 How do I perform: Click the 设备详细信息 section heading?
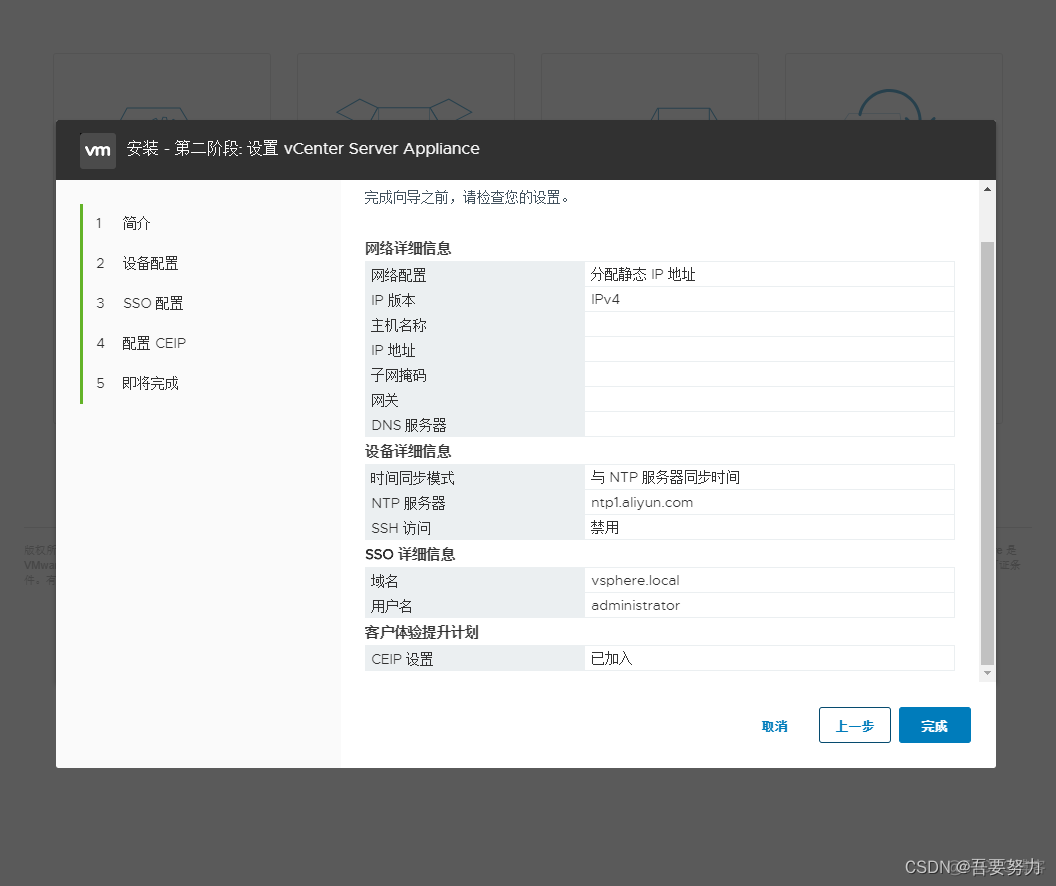408,451
